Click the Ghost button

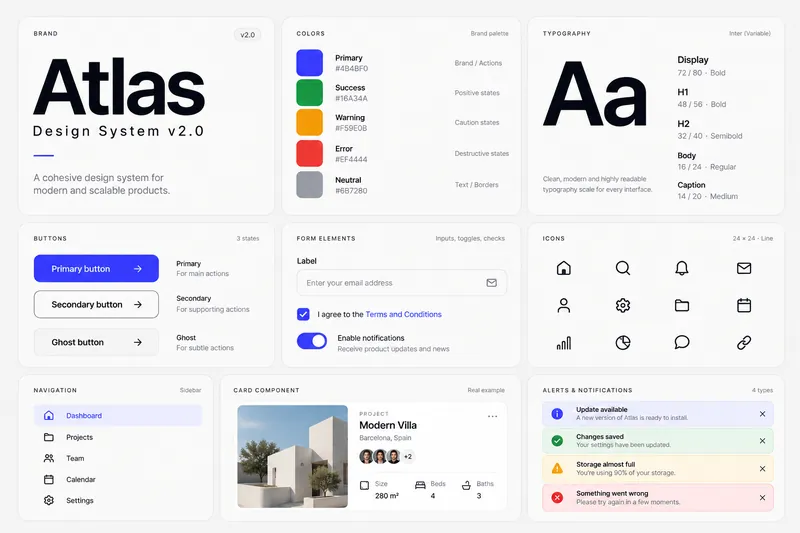click(96, 342)
